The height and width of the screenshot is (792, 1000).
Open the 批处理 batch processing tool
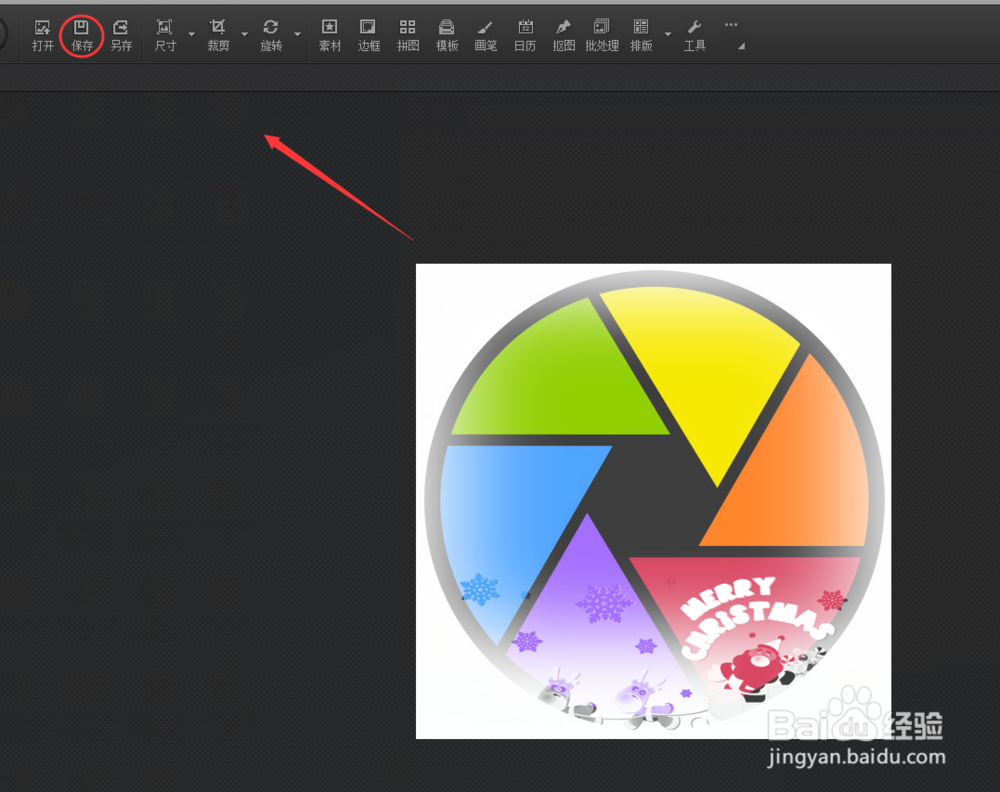pos(602,36)
